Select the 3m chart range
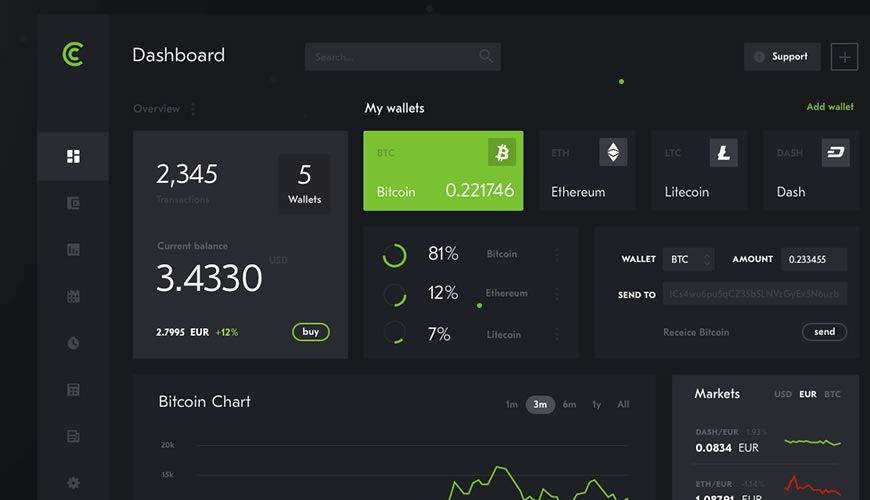This screenshot has width=870, height=500. point(540,405)
